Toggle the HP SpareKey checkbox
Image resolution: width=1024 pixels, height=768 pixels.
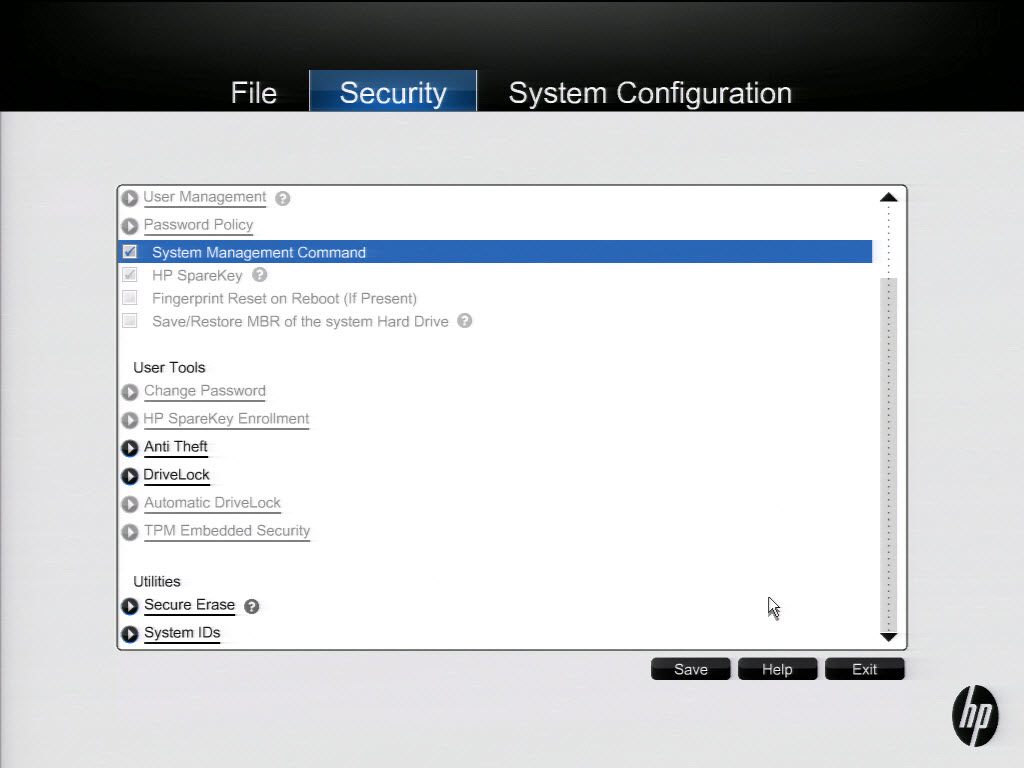click(x=130, y=275)
